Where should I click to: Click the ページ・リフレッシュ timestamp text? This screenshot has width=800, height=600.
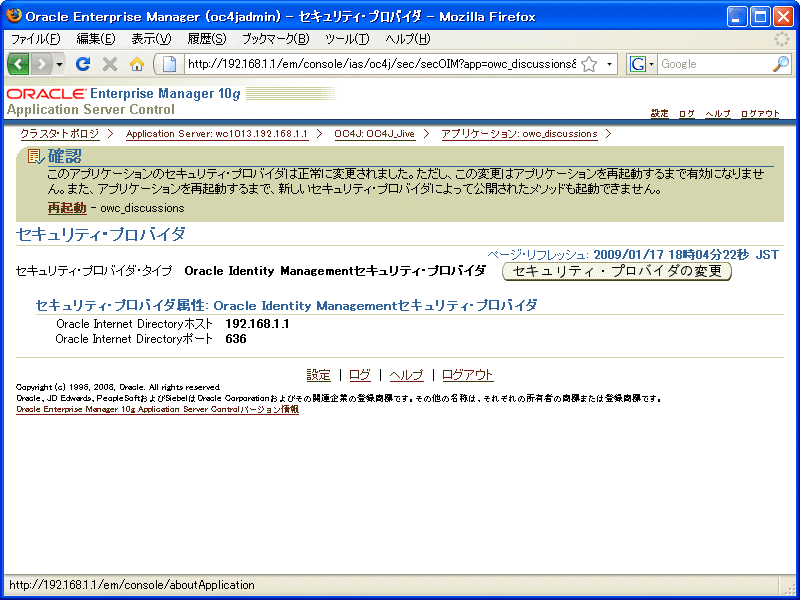coord(633,255)
